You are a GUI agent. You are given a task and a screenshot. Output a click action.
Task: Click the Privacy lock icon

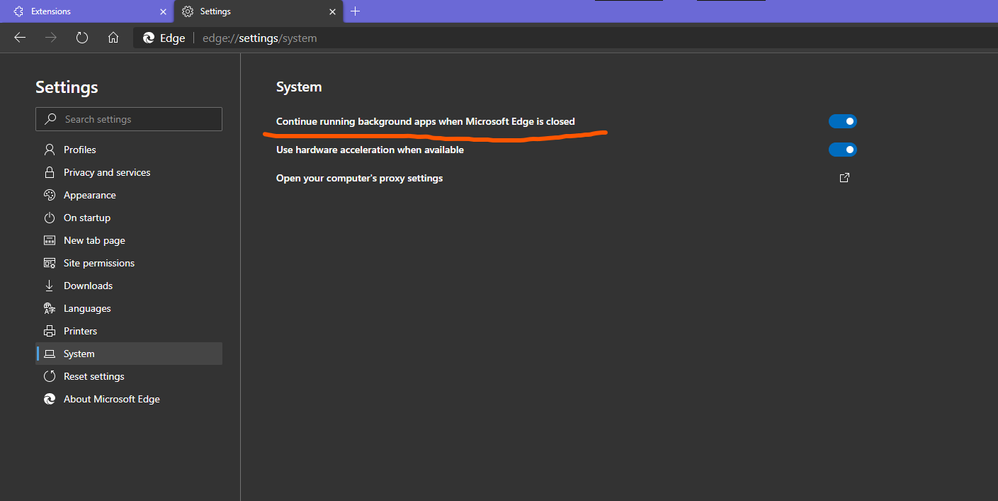(x=49, y=173)
